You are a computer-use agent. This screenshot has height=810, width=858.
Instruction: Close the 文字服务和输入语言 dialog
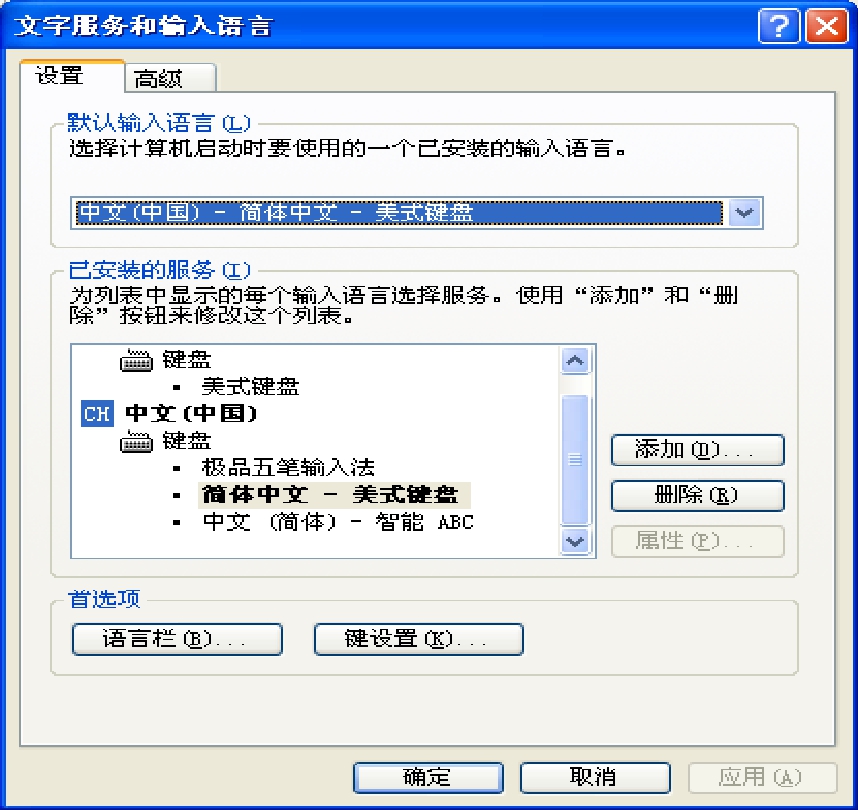(827, 25)
